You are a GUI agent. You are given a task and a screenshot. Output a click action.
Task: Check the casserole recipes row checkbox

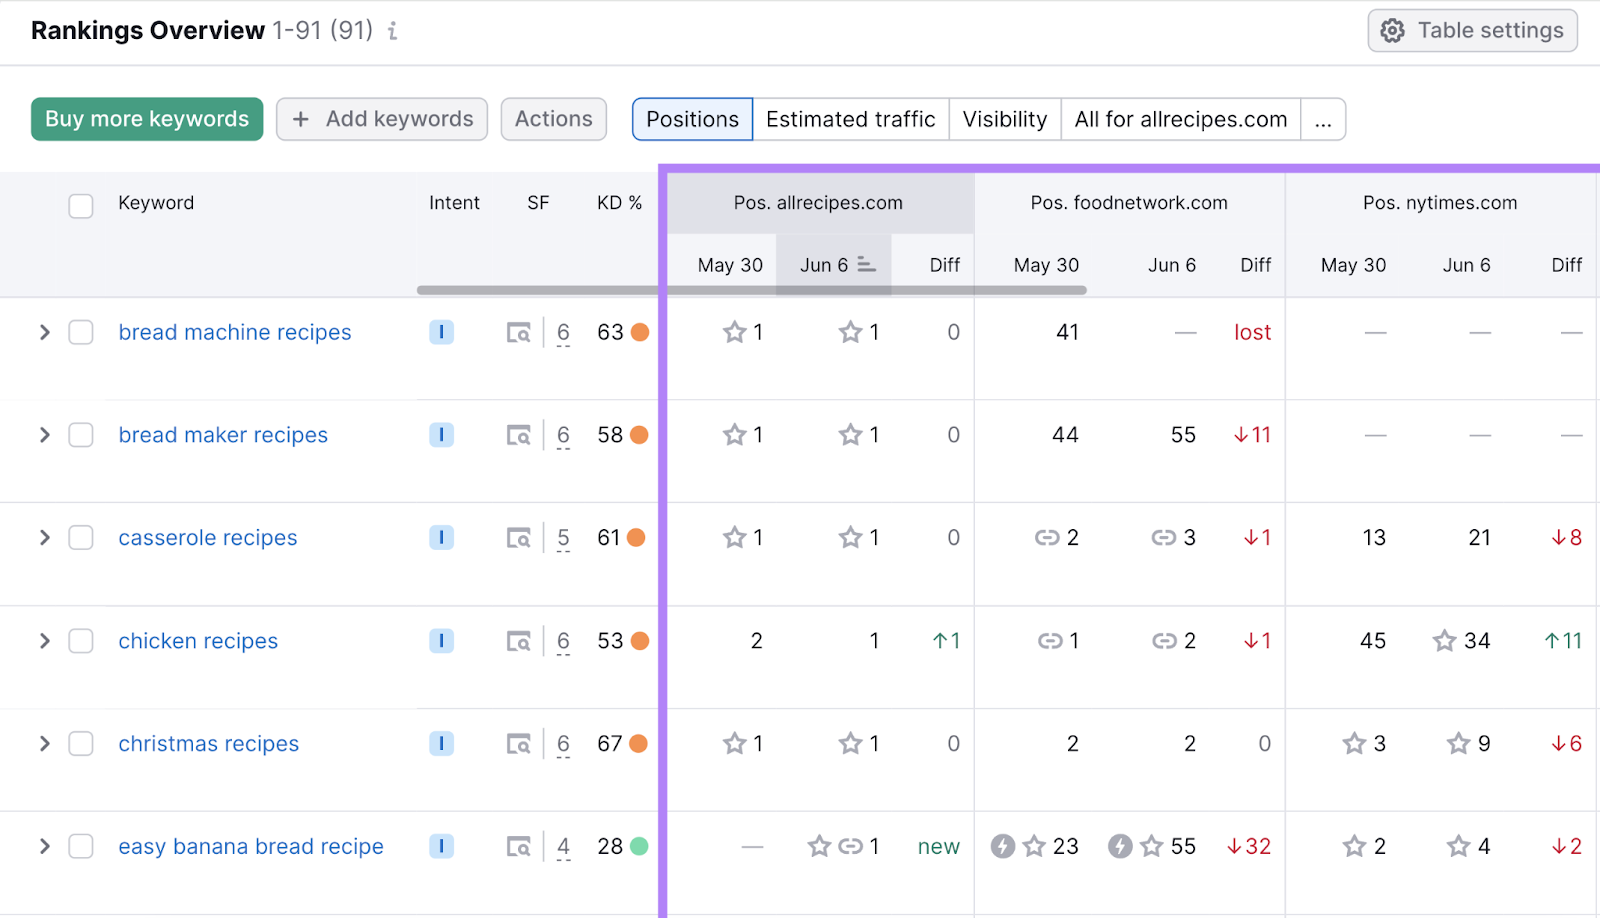(81, 537)
